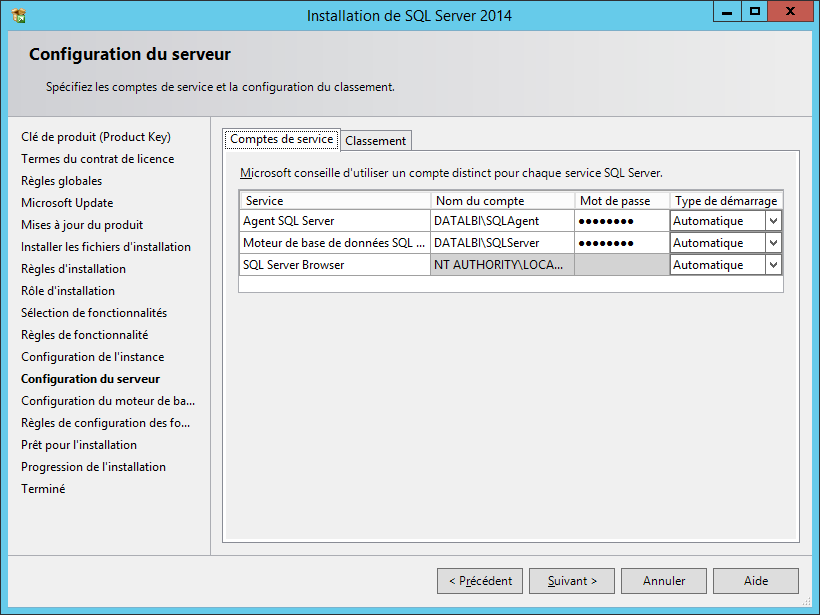Select Microsoft Update step in sidebar
820x615 pixels.
tap(67, 203)
